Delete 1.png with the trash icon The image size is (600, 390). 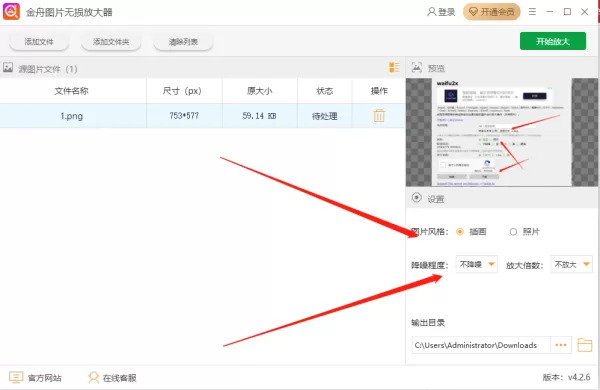coord(379,116)
